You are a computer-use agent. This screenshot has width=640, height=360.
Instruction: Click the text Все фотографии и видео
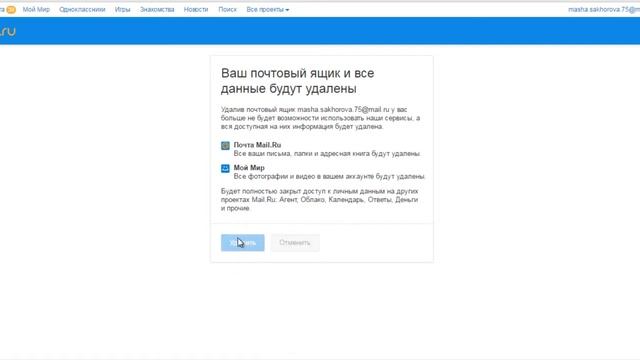pos(329,176)
